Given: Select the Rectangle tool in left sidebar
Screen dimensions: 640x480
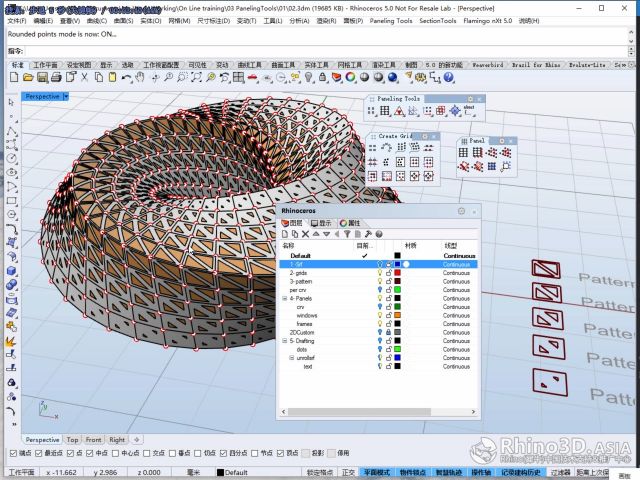Looking at the screenshot, I should [x=11, y=201].
